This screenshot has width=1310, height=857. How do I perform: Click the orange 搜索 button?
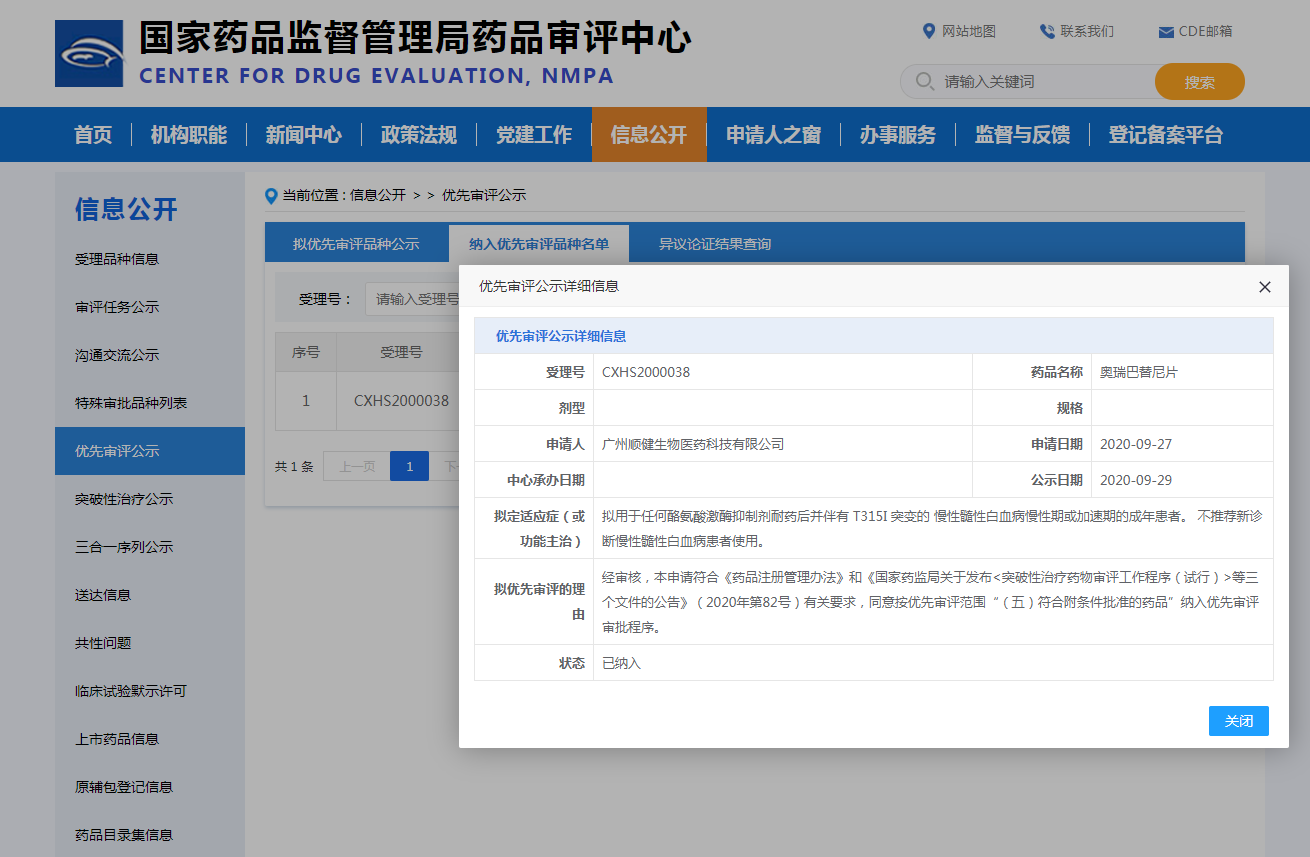pos(1199,82)
